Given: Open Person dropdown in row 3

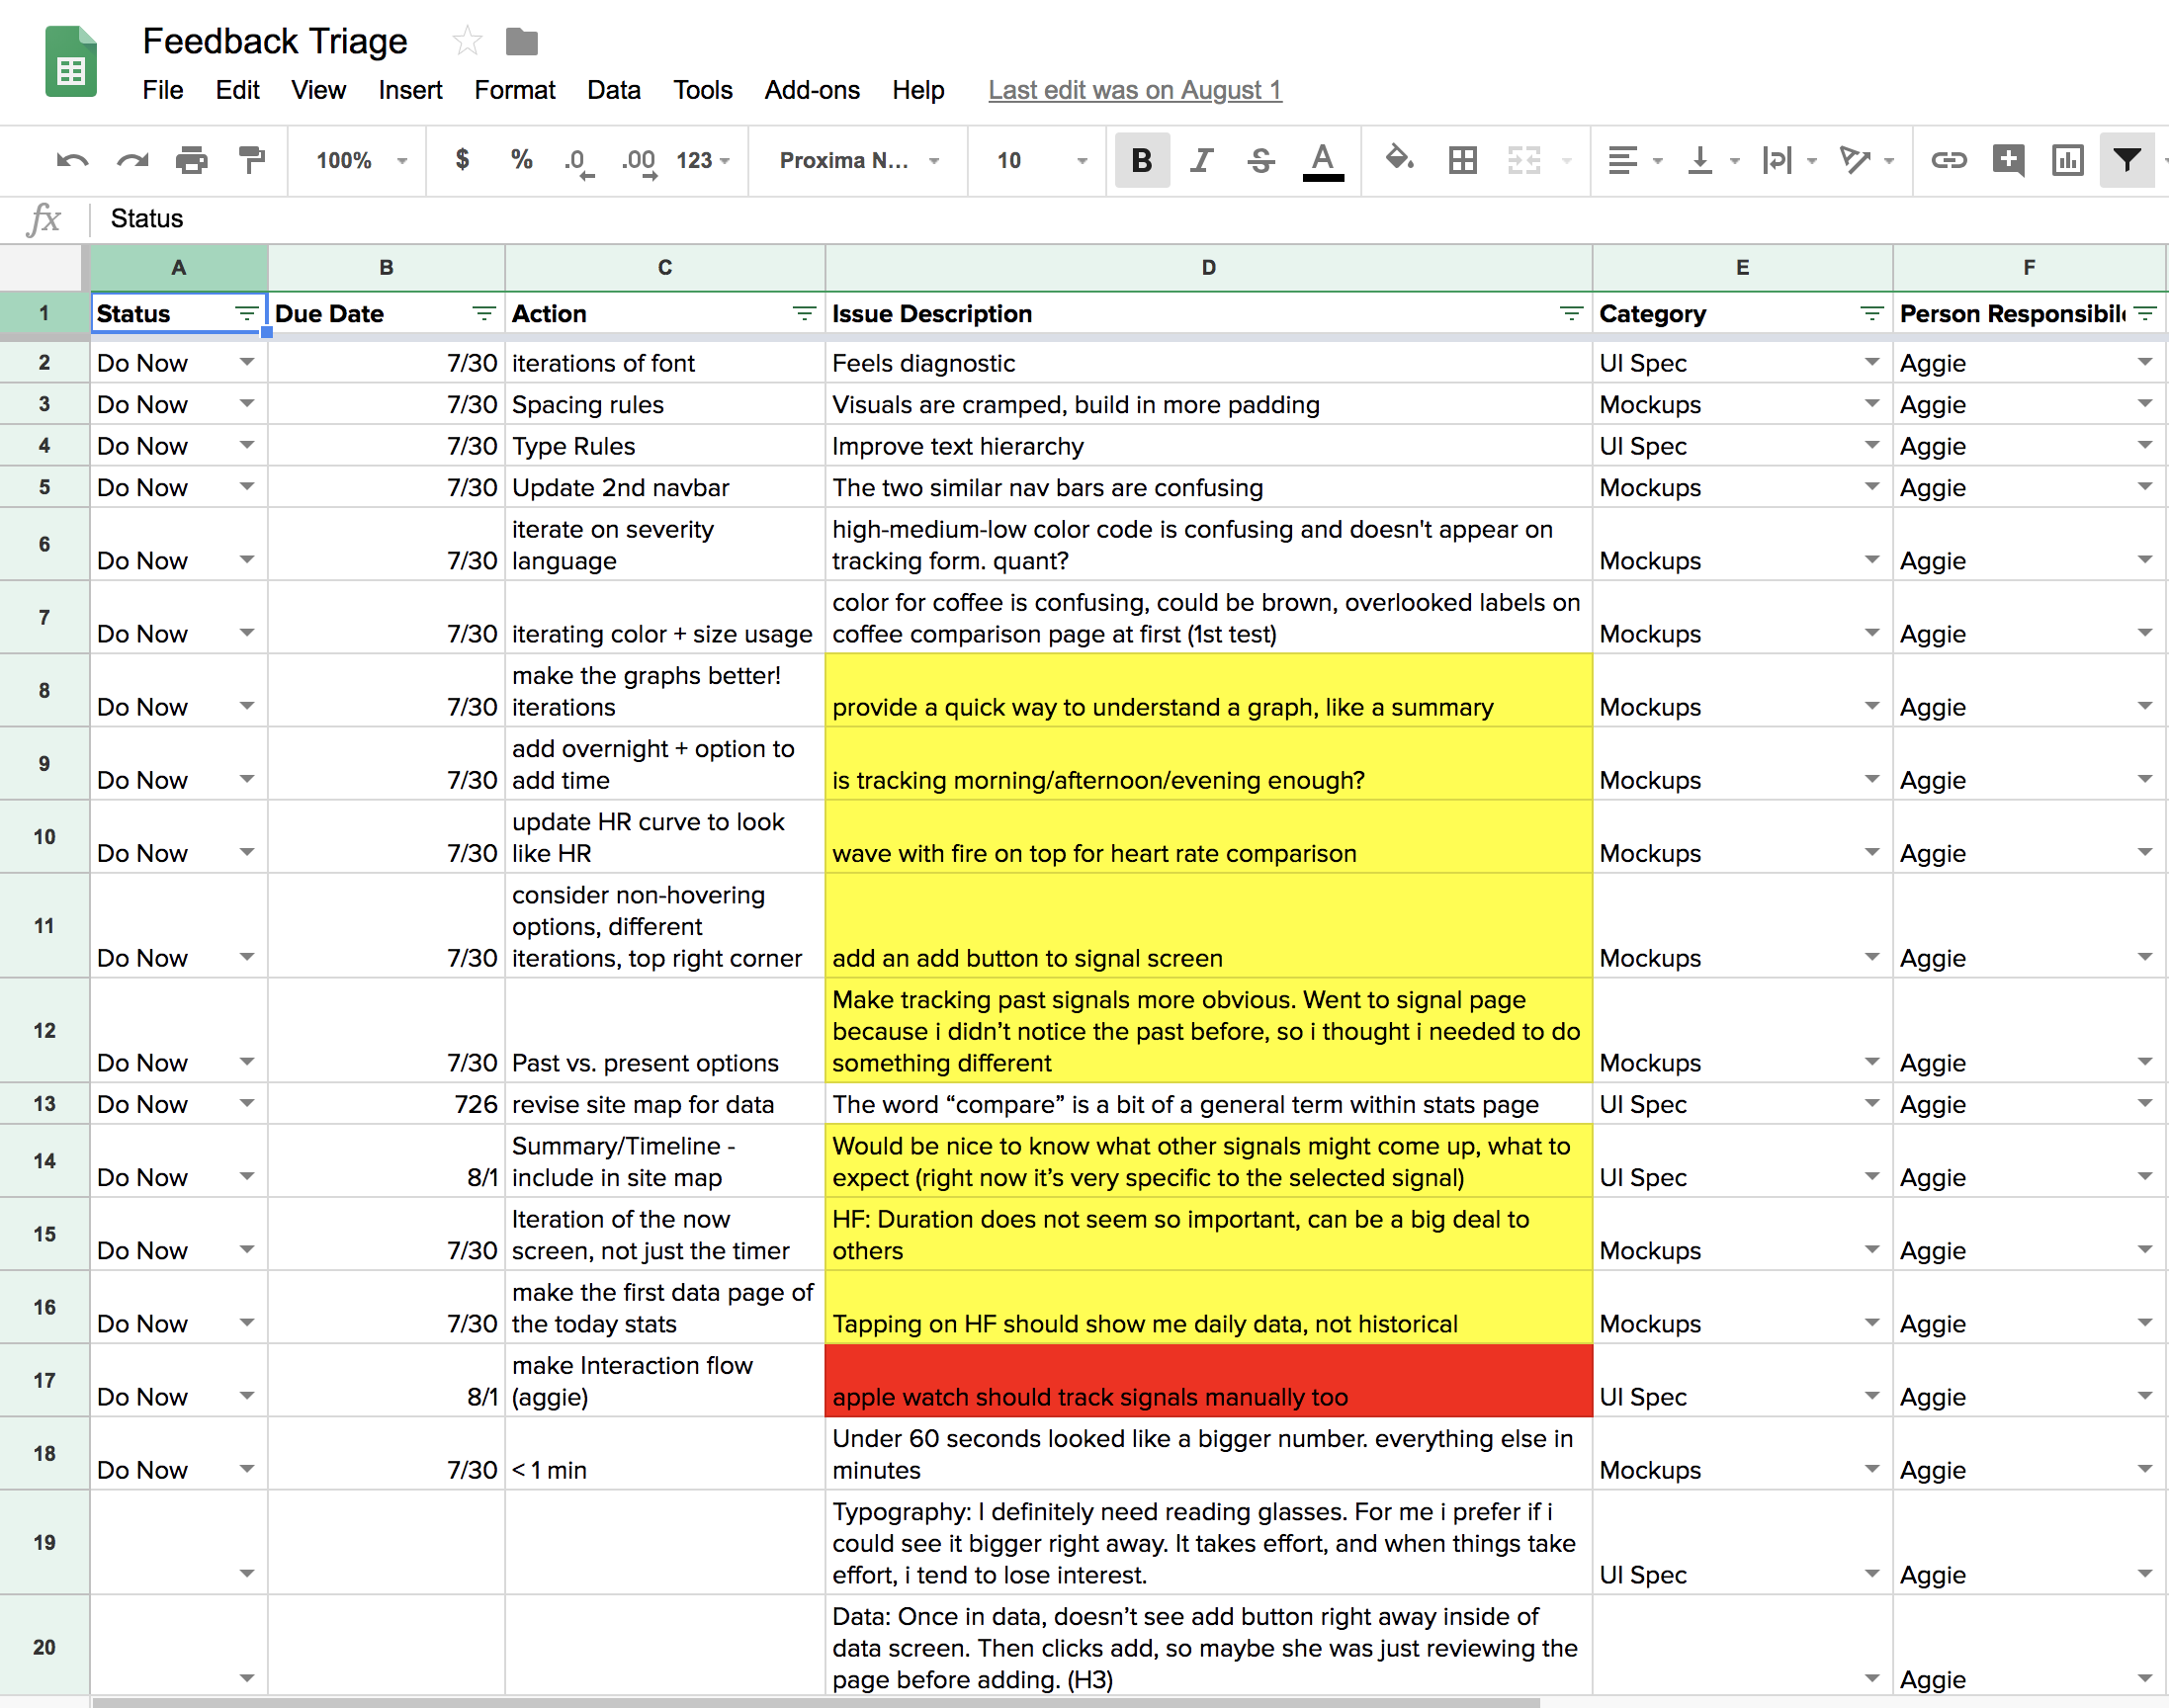Looking at the screenshot, I should tap(2145, 404).
